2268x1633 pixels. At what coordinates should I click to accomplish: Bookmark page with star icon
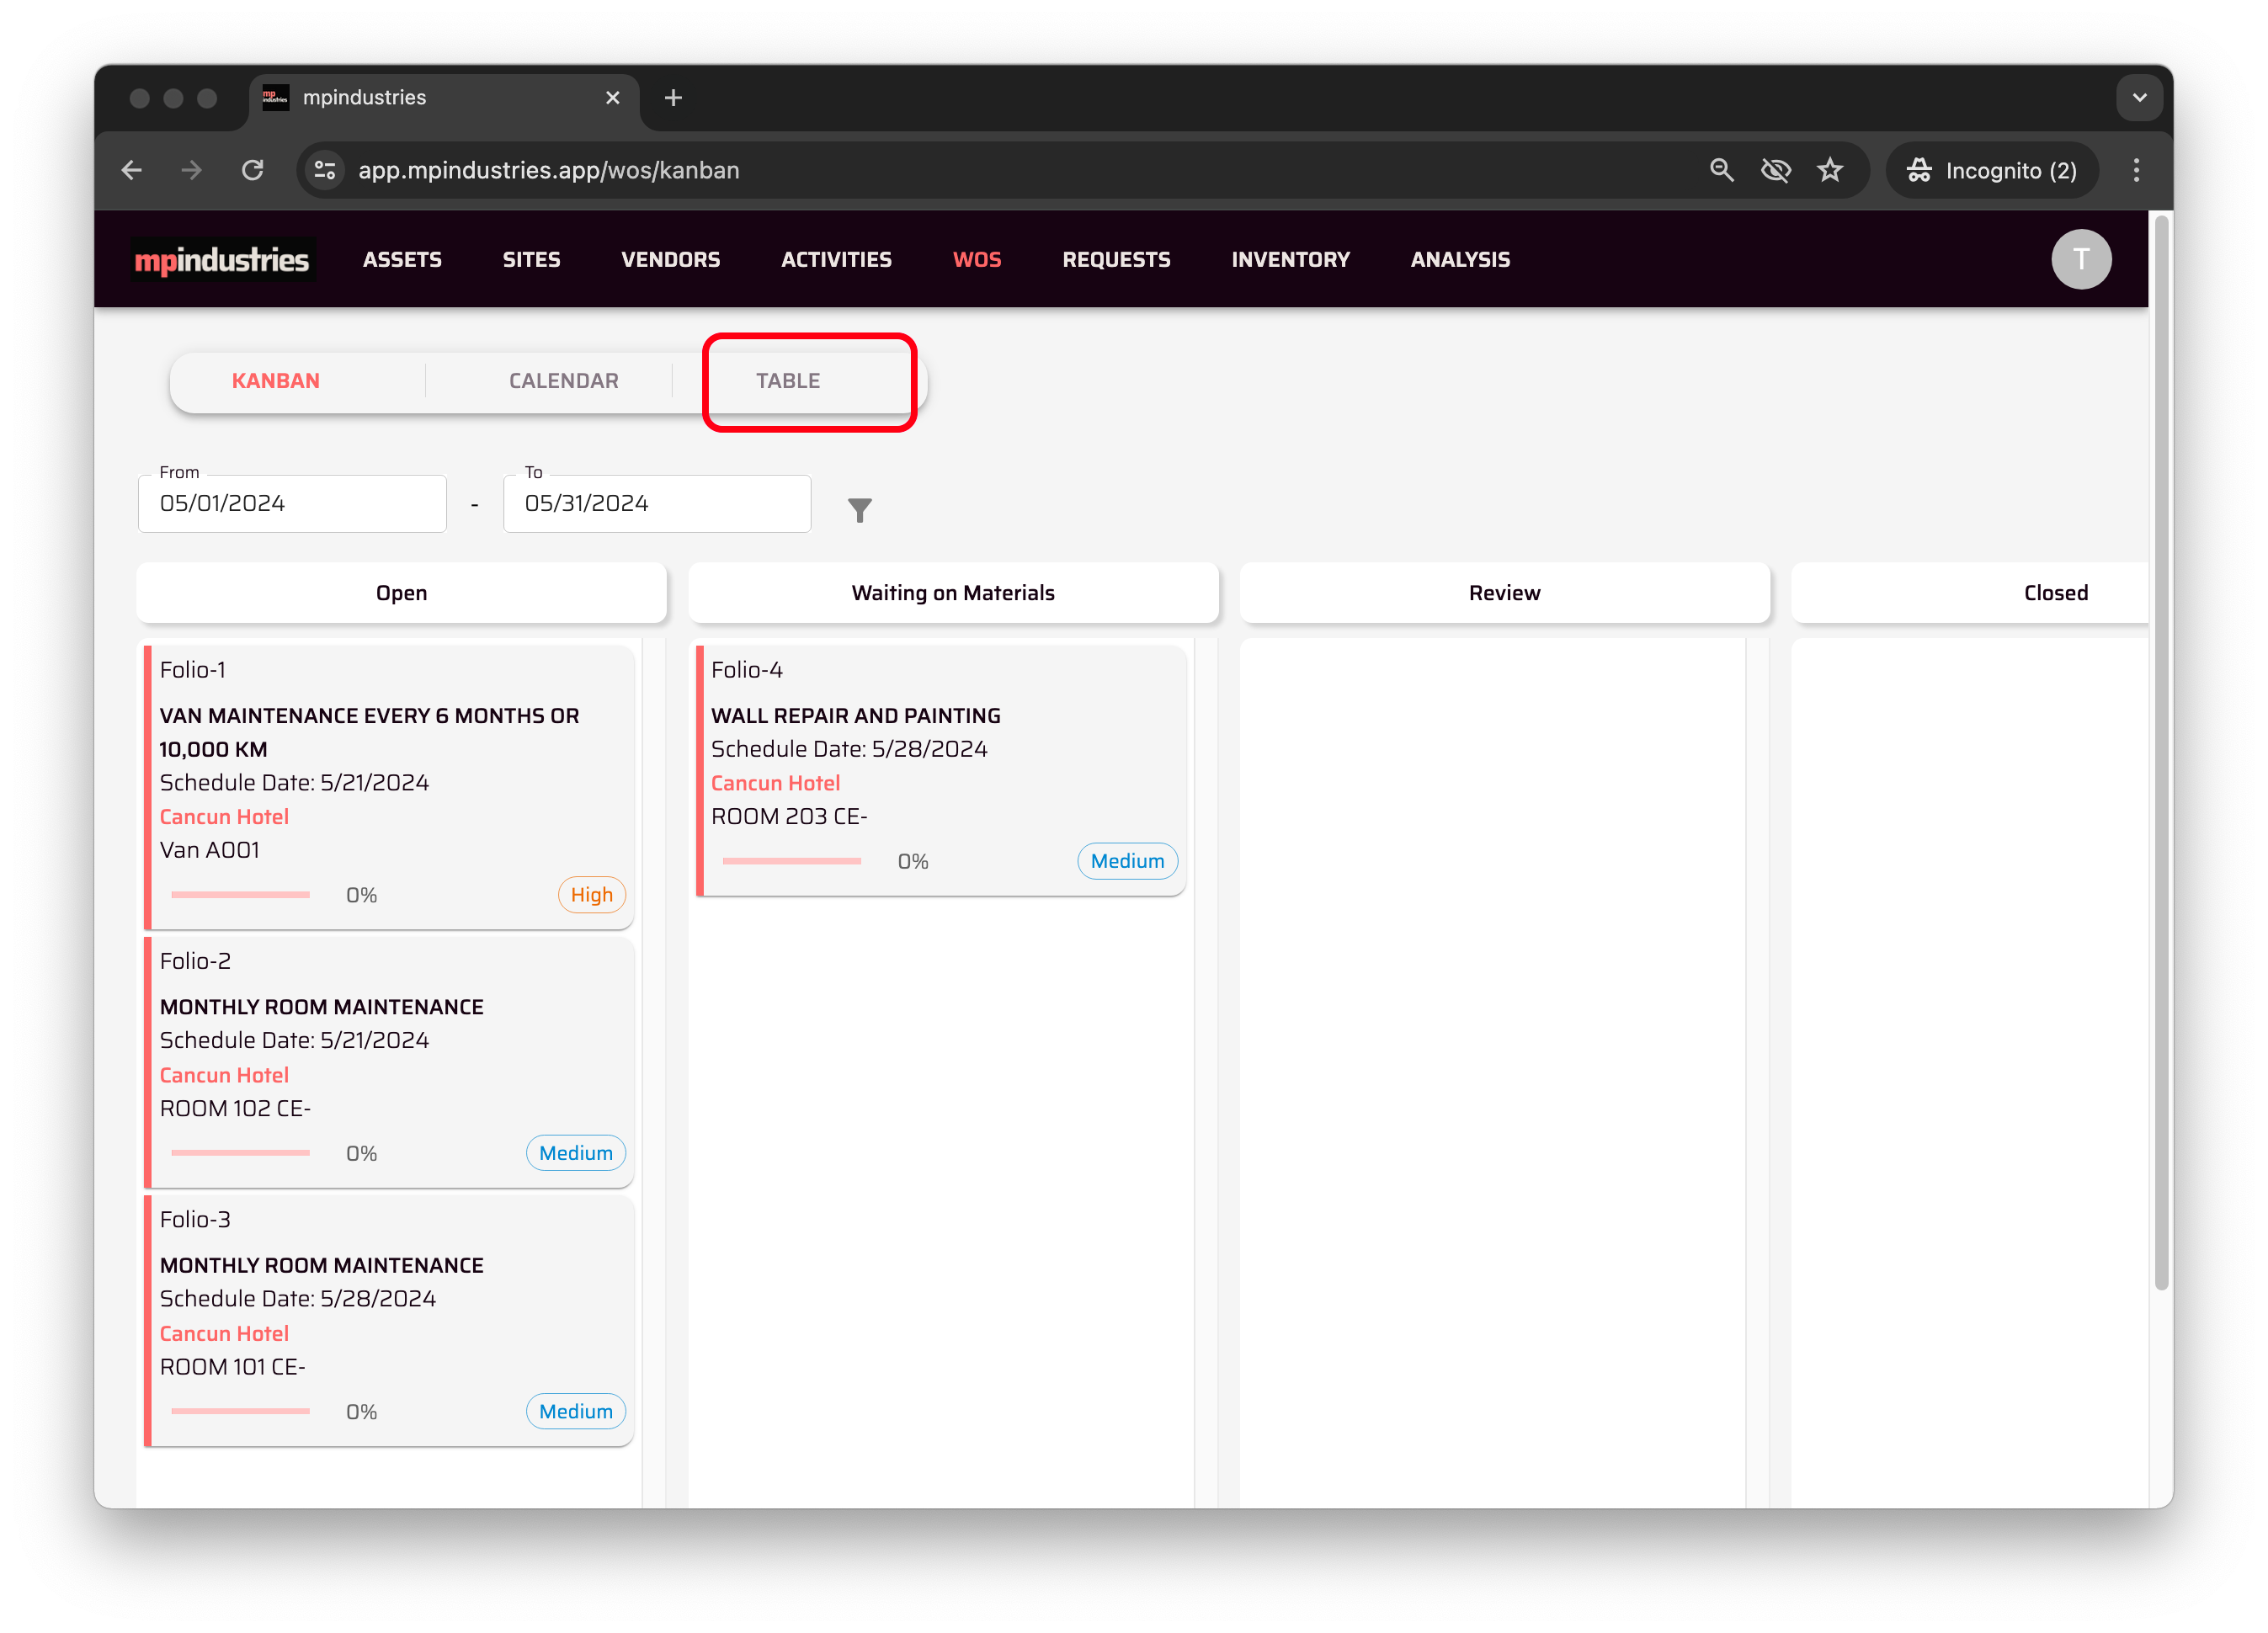[x=1829, y=171]
